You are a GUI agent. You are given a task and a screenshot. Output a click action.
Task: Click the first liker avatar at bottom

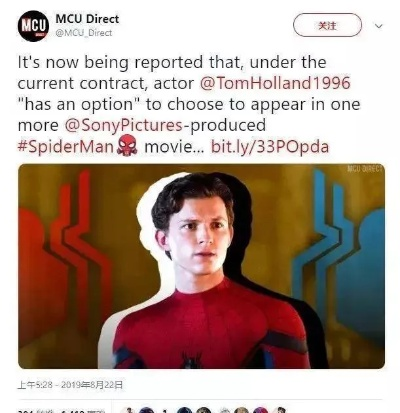point(126,410)
